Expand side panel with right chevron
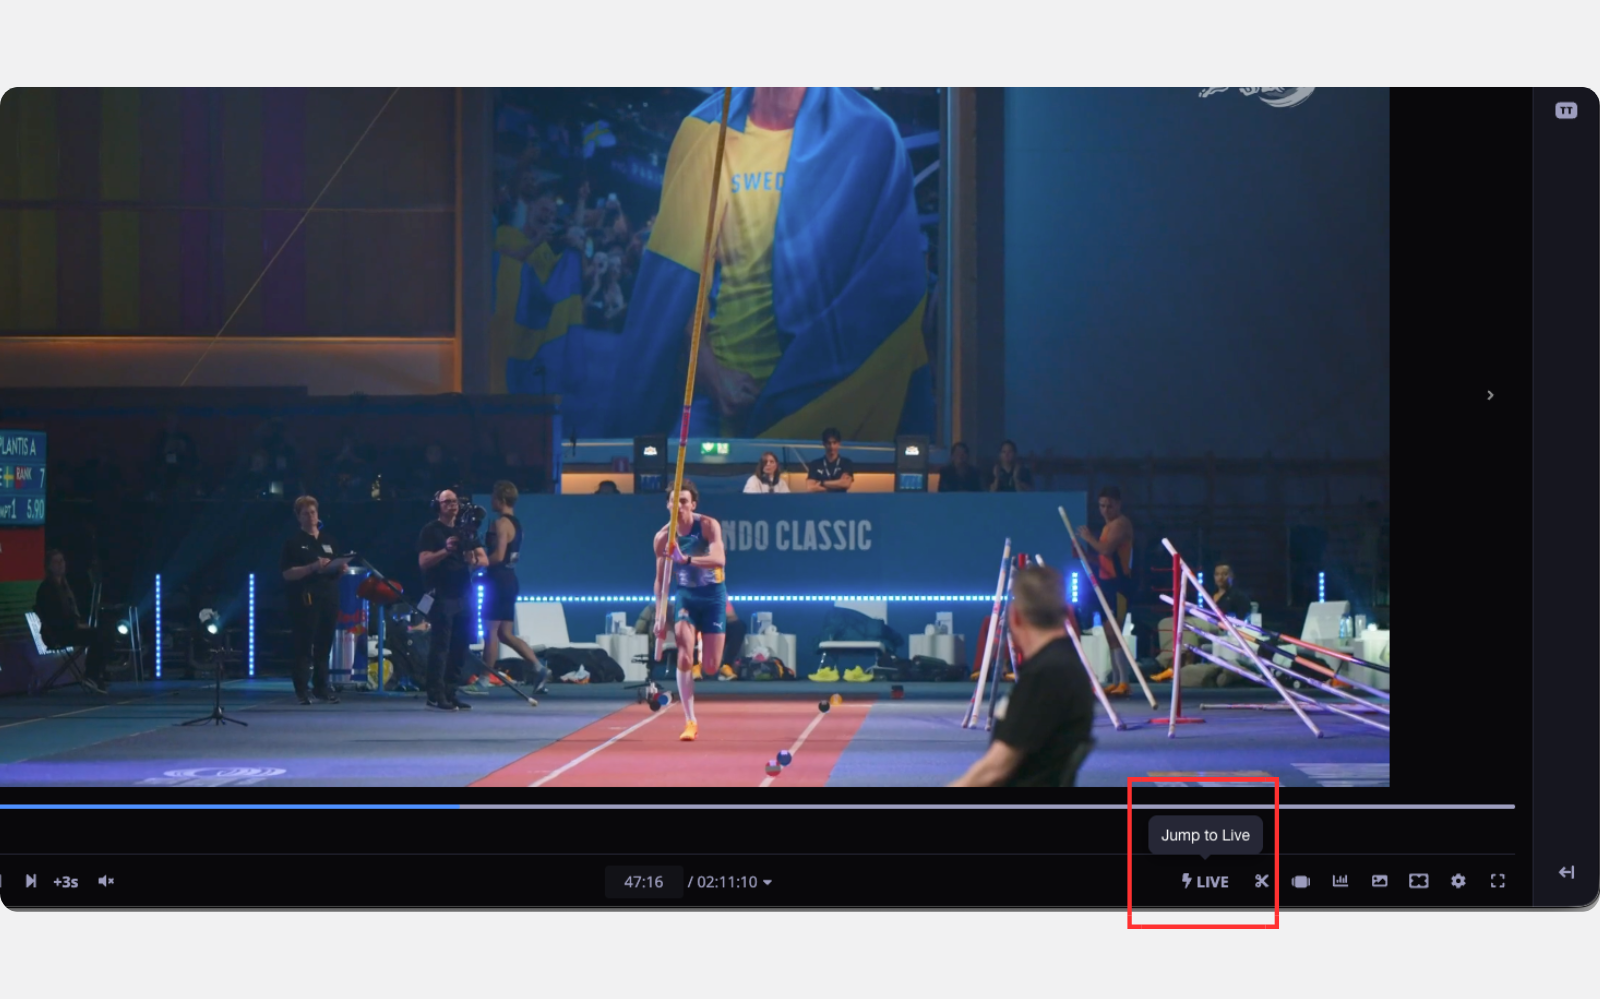The image size is (1600, 999). (1490, 395)
